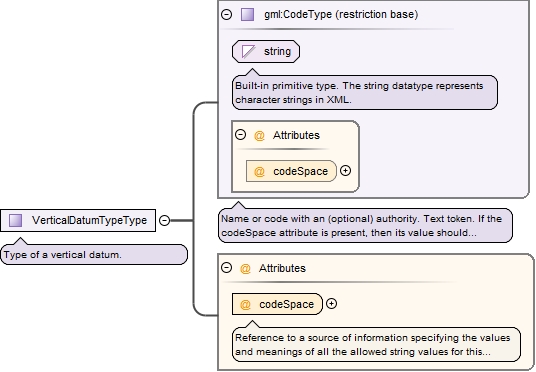The image size is (536, 372).
Task: Click the VerticalDatumTypeType purple square icon
Action: tap(15, 220)
